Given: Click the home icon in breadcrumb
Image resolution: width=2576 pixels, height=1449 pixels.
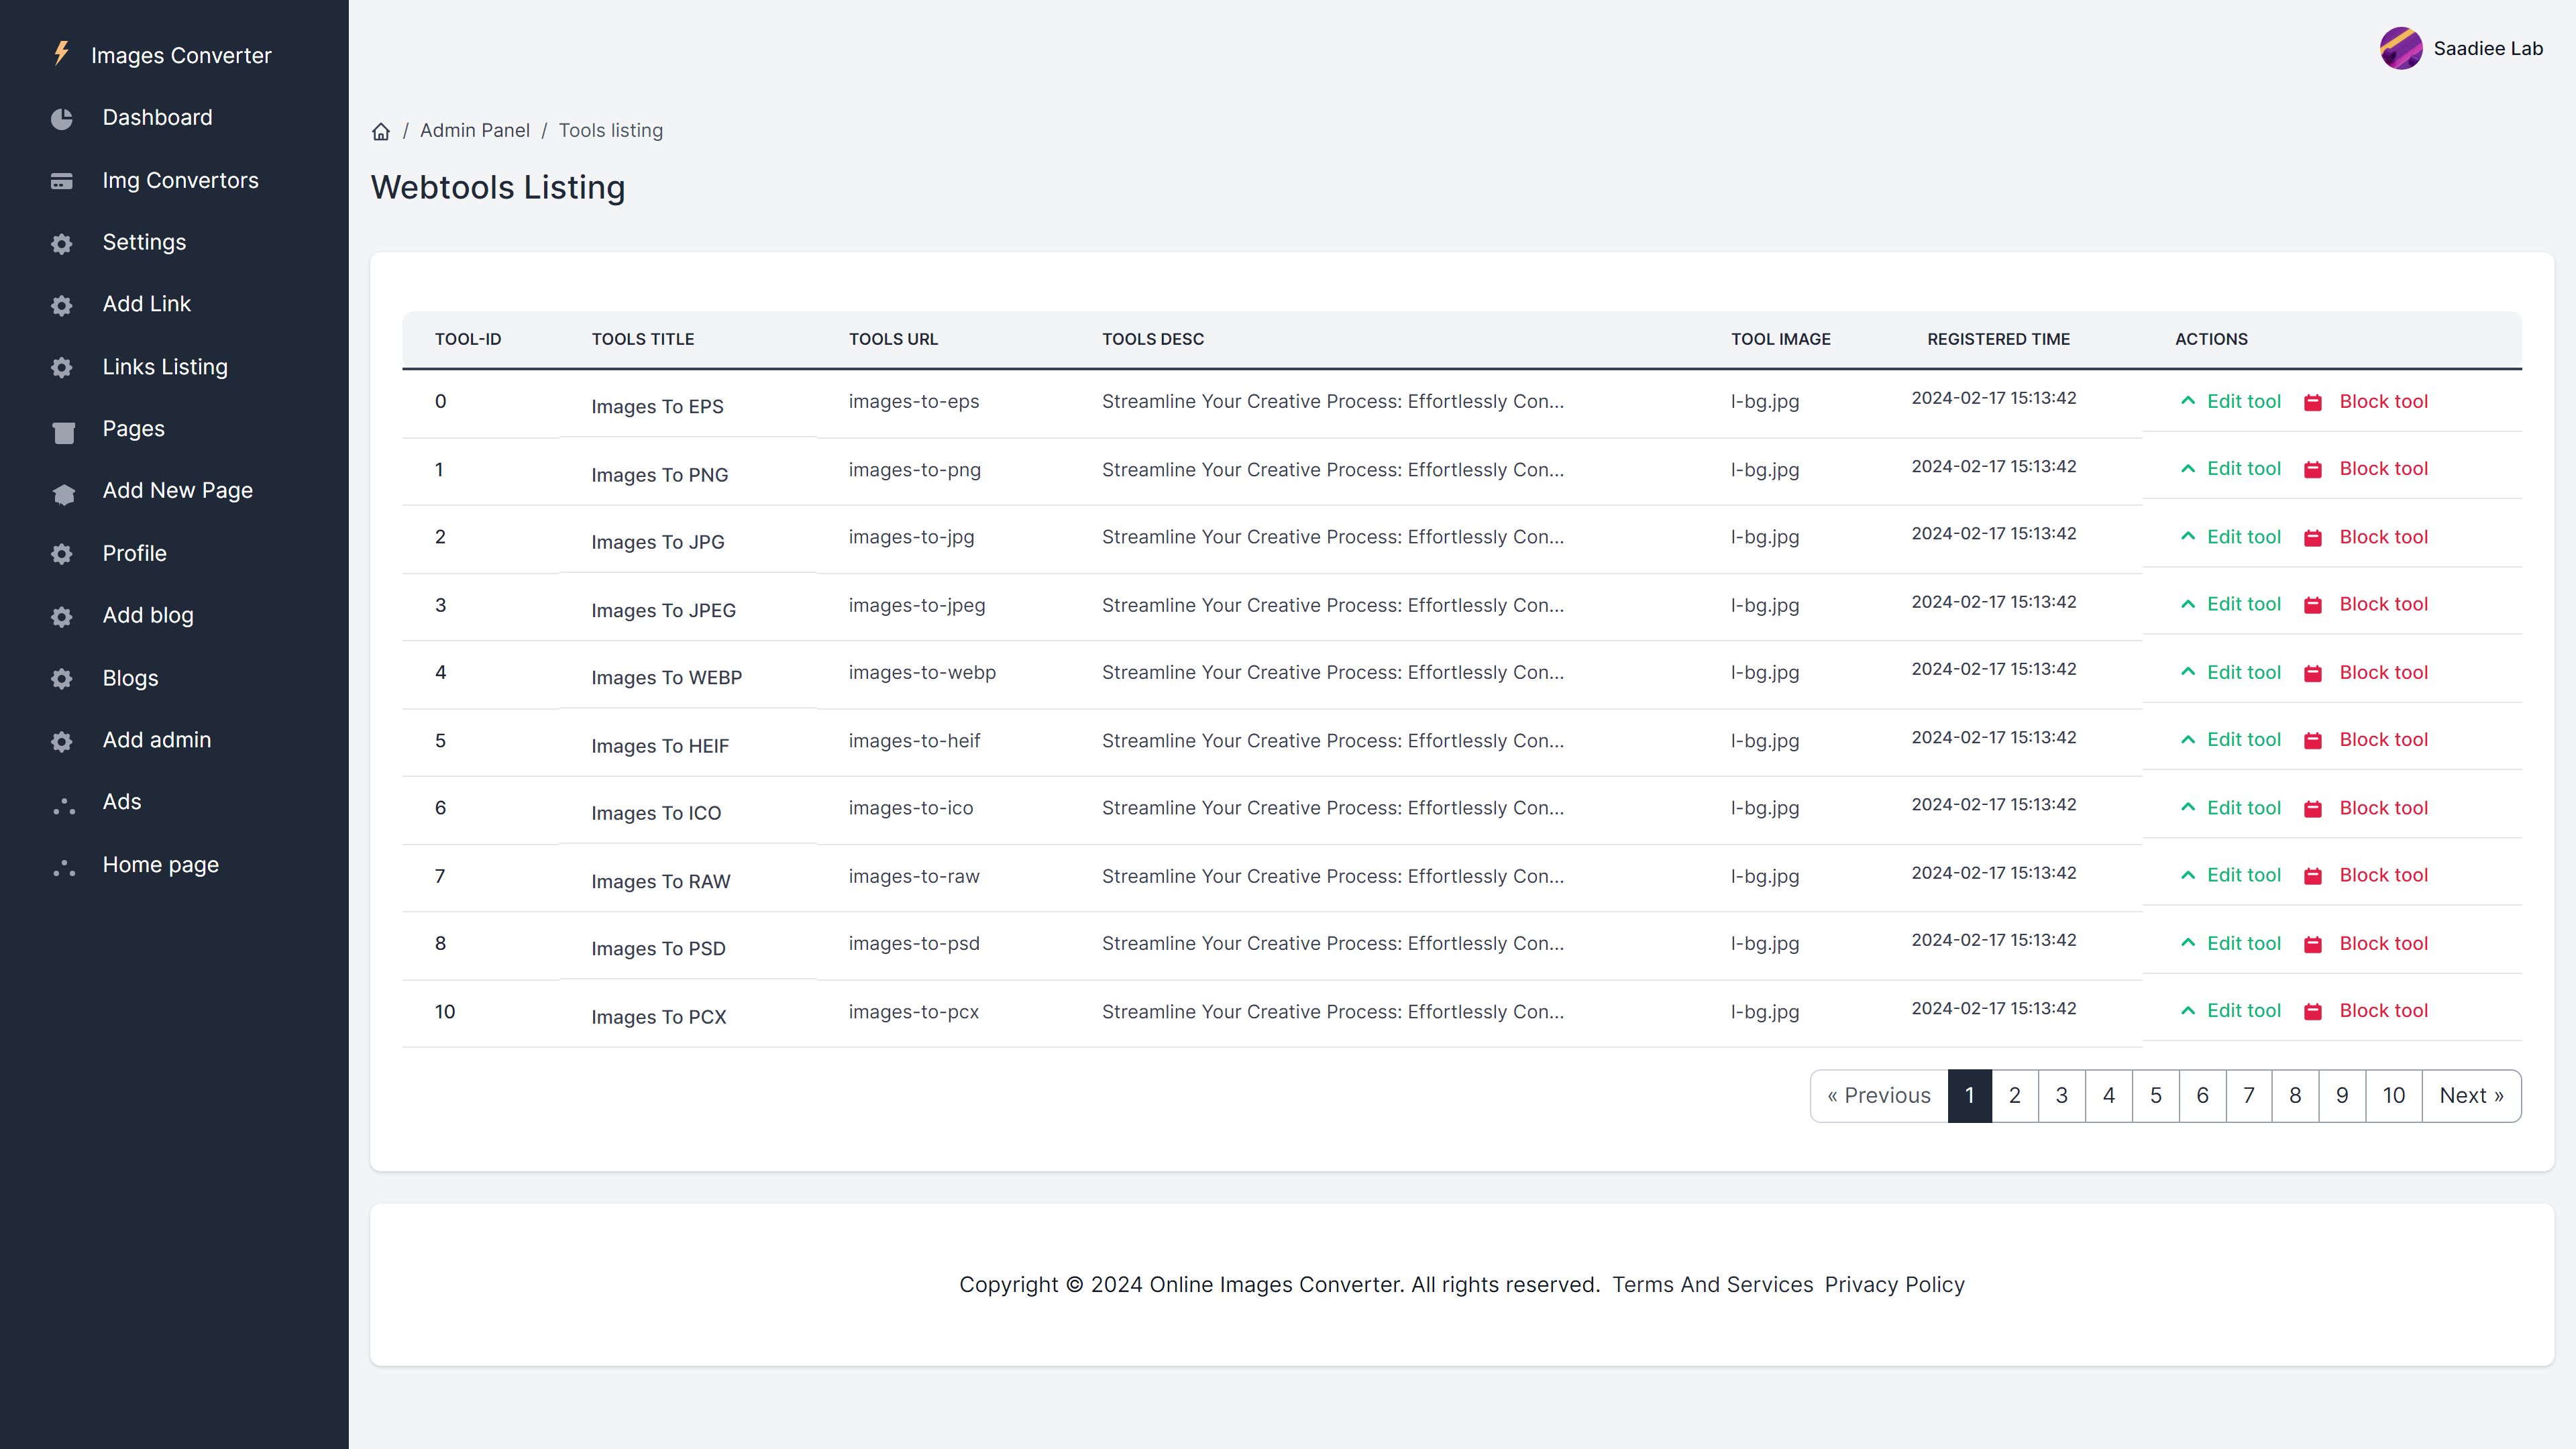Looking at the screenshot, I should tap(380, 131).
